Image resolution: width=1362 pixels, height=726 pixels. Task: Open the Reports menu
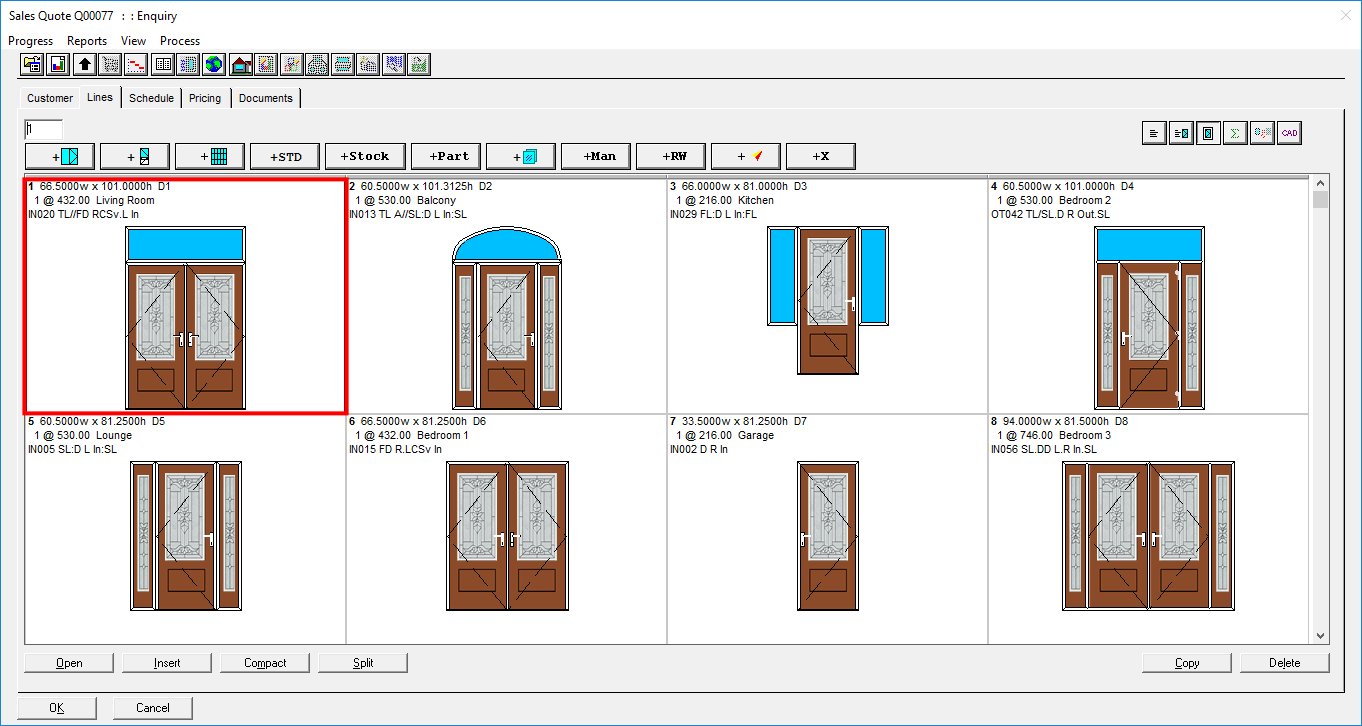[x=87, y=41]
